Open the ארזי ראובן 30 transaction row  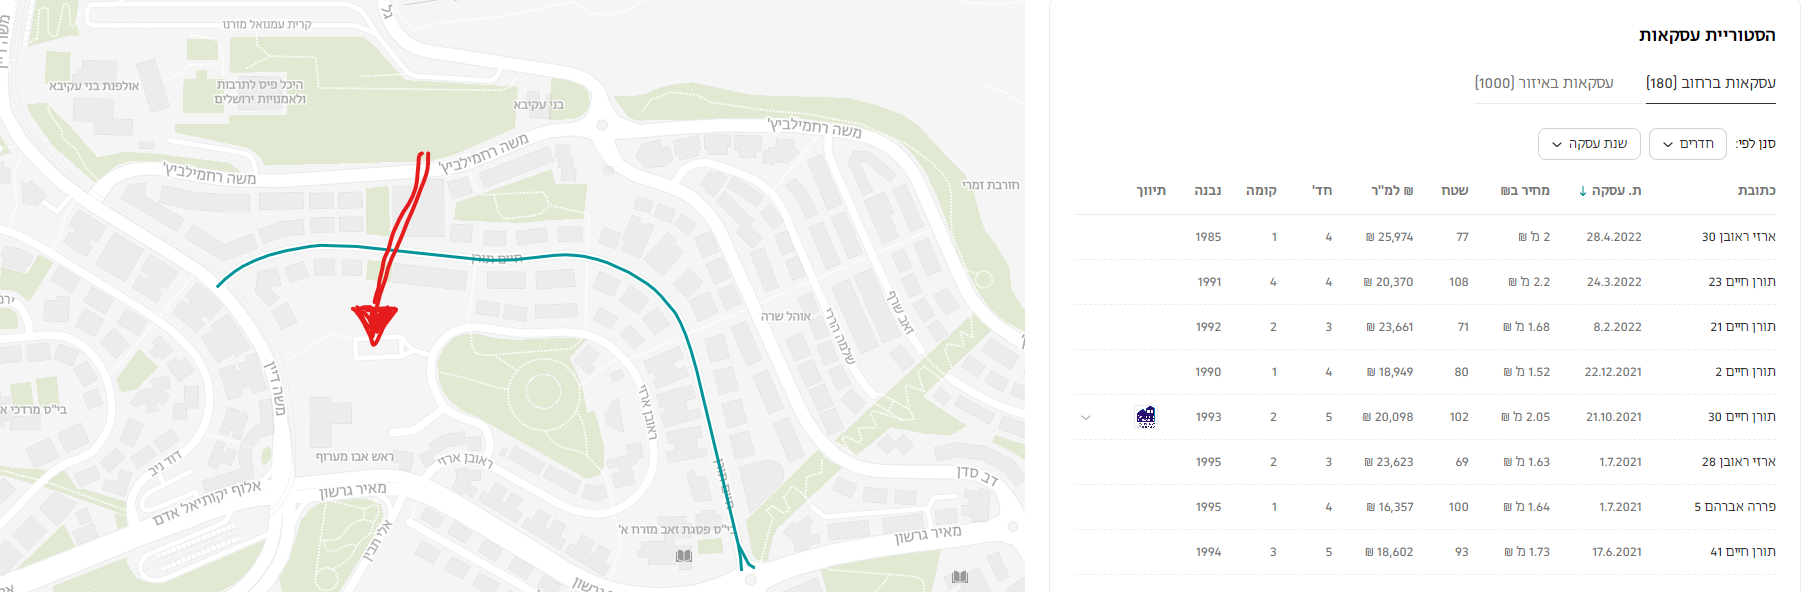click(1738, 237)
